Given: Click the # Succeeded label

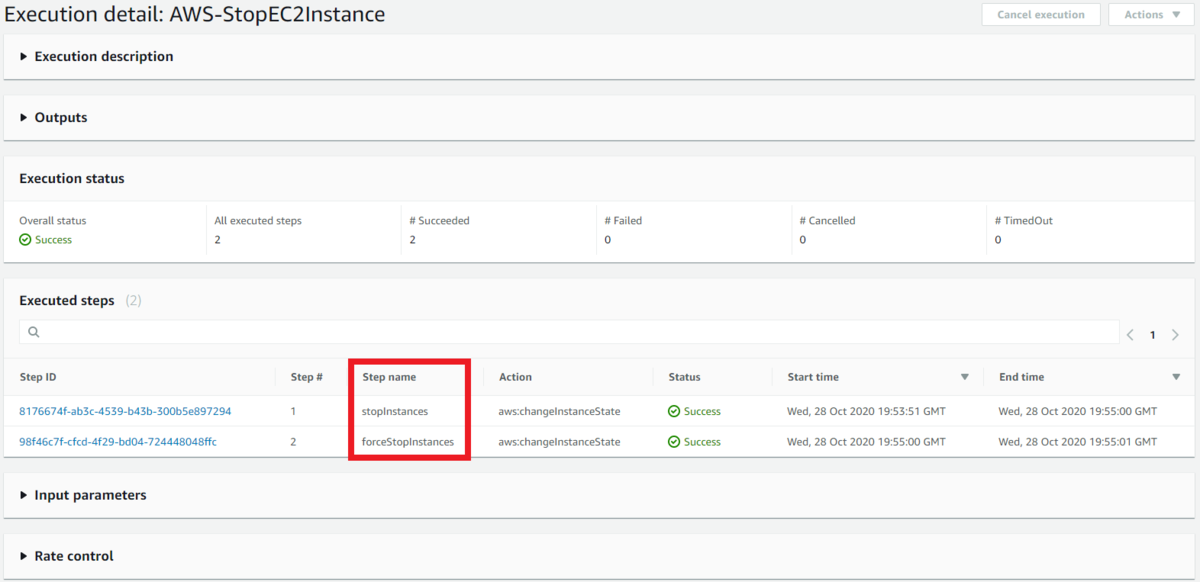Looking at the screenshot, I should (x=439, y=220).
